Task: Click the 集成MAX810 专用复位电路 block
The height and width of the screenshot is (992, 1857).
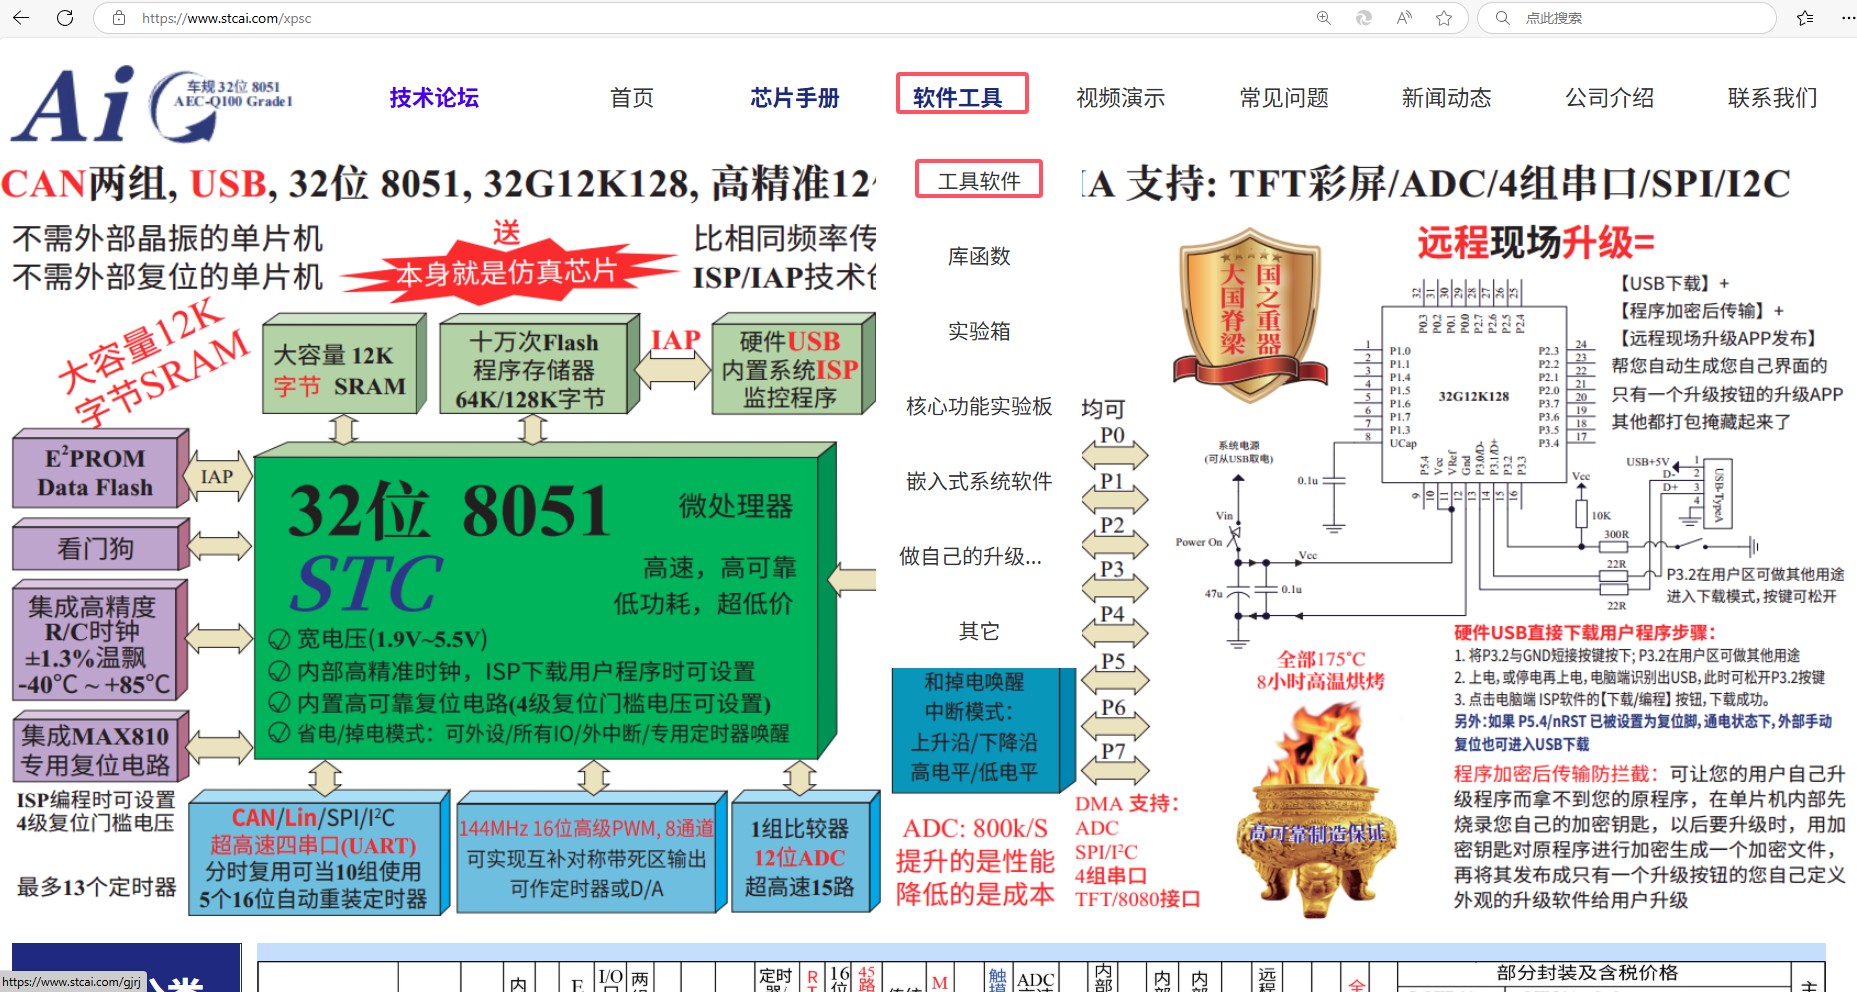Action: [100, 748]
